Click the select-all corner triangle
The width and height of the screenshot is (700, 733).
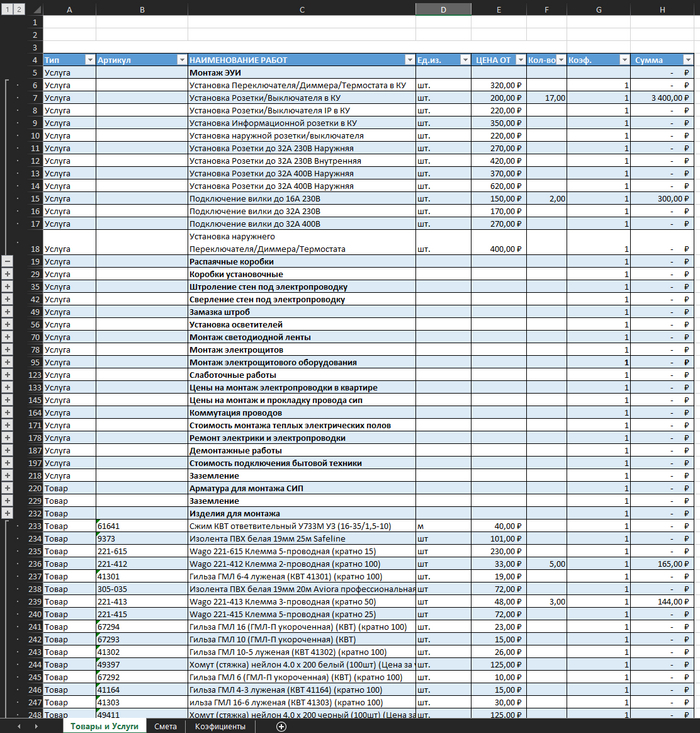point(37,10)
